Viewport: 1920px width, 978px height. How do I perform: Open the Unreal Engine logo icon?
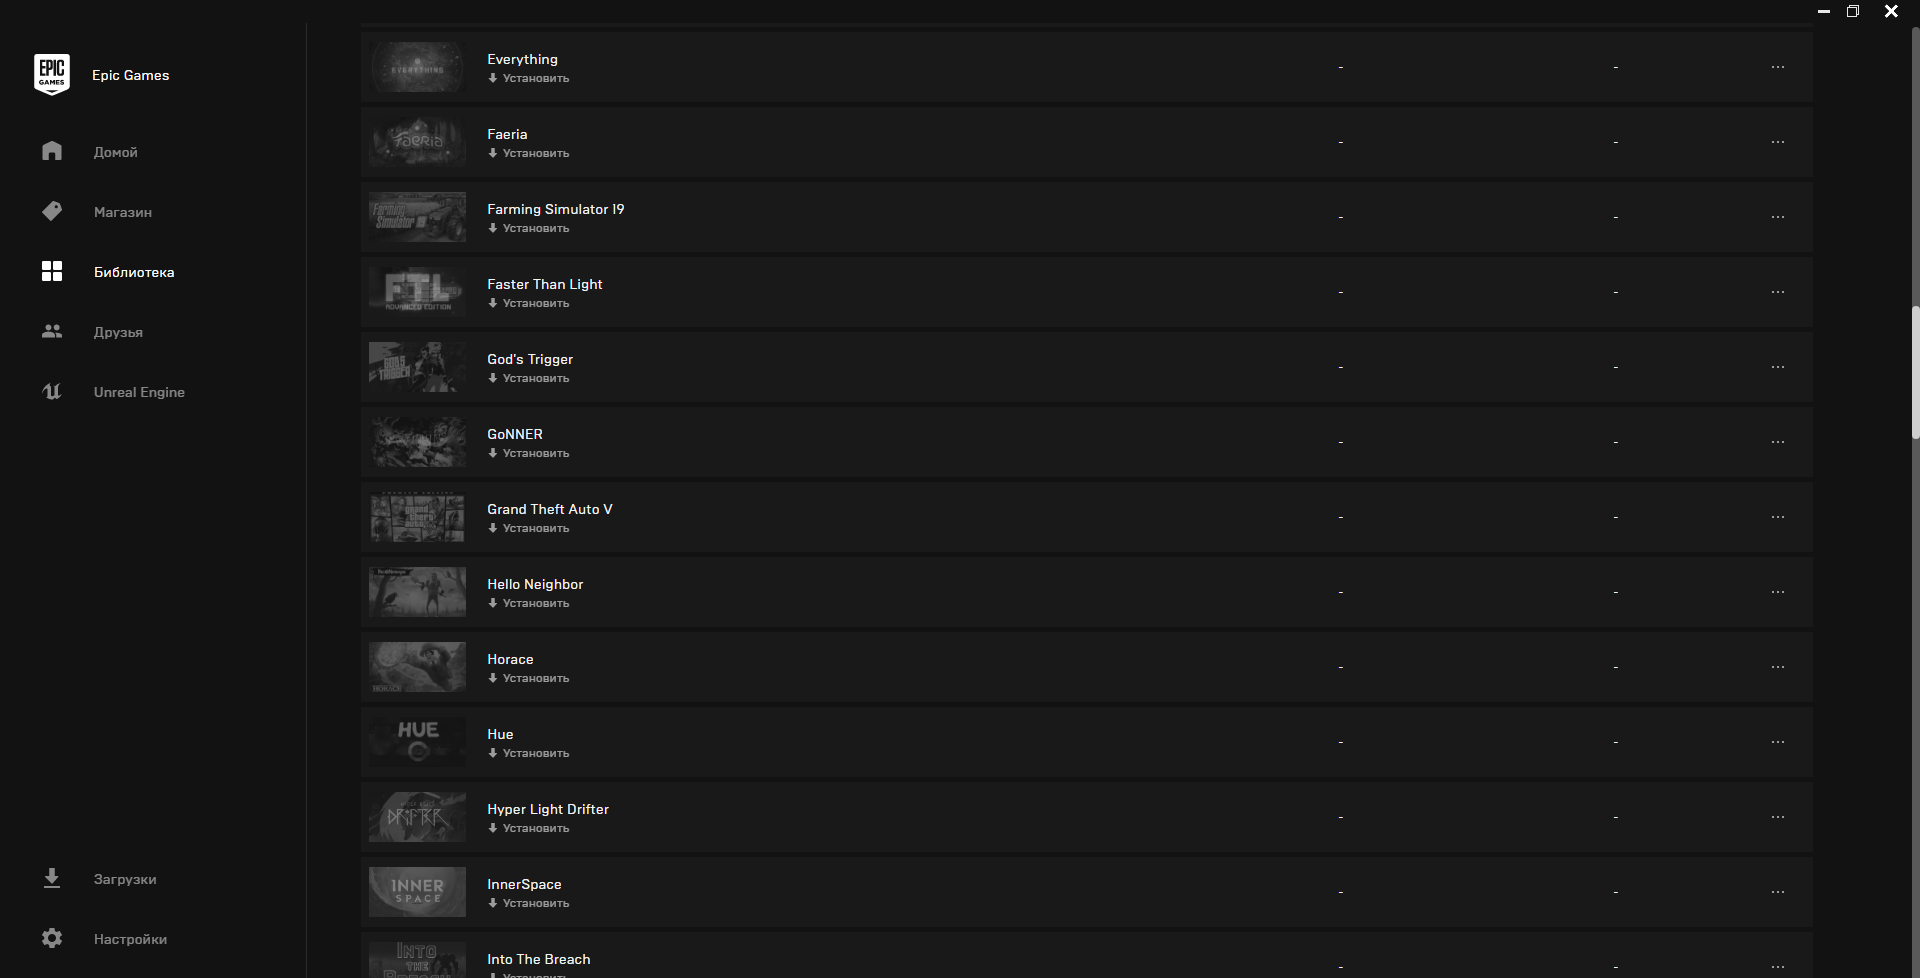click(x=52, y=391)
